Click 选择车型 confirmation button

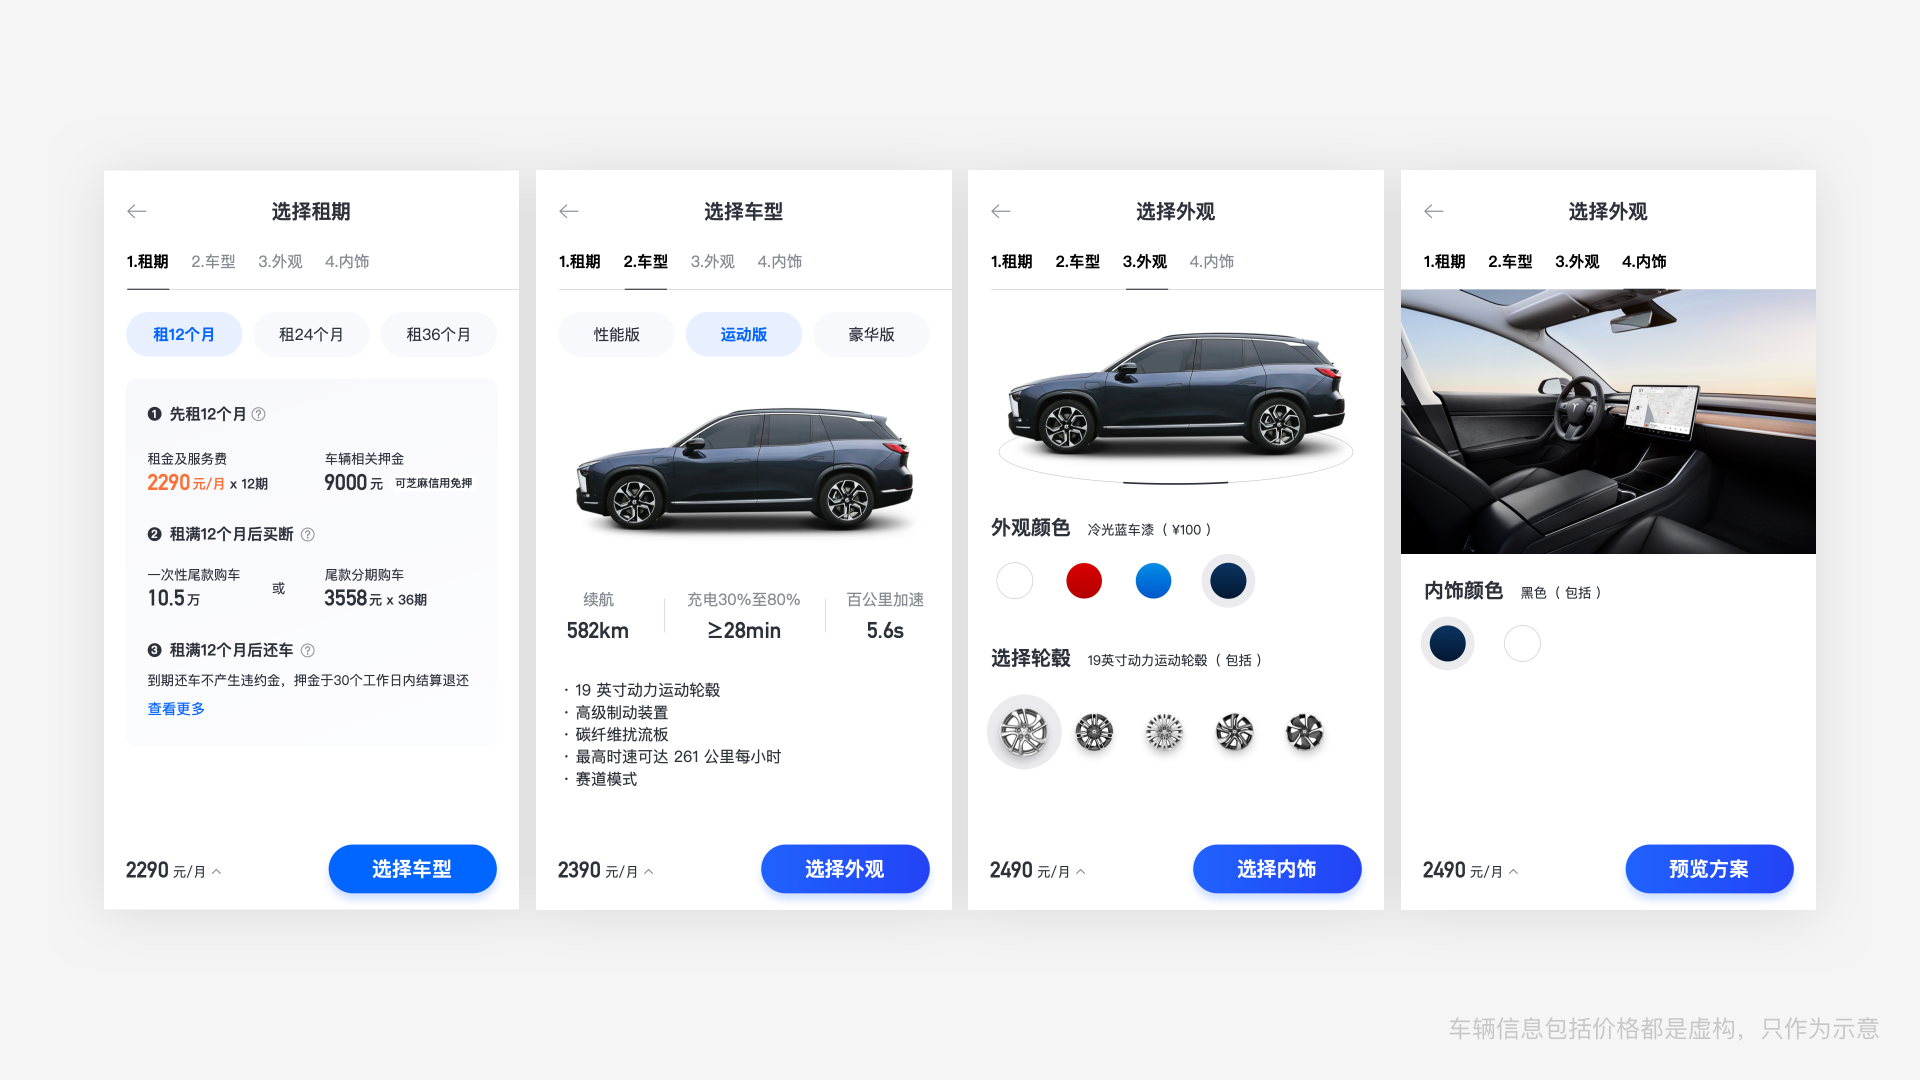(x=411, y=869)
